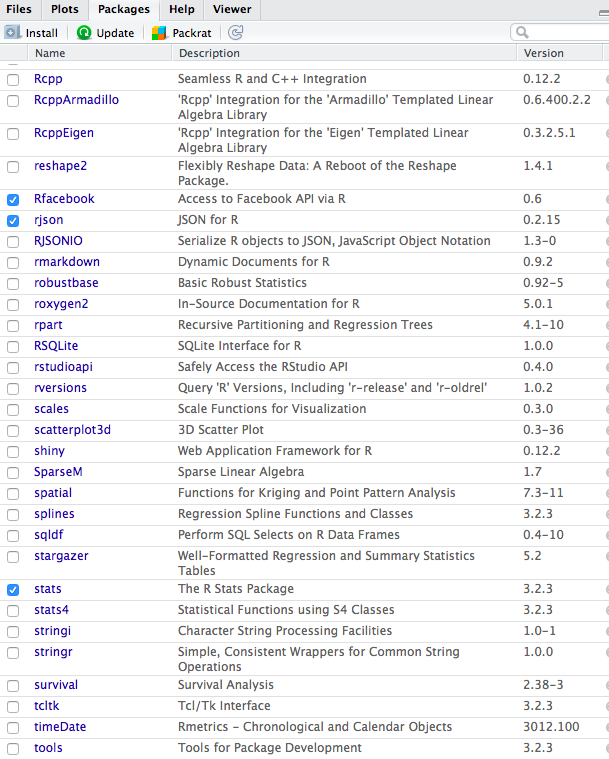Image resolution: width=609 pixels, height=759 pixels.
Task: Check the stringr package box
Action: pyautogui.click(x=13, y=653)
